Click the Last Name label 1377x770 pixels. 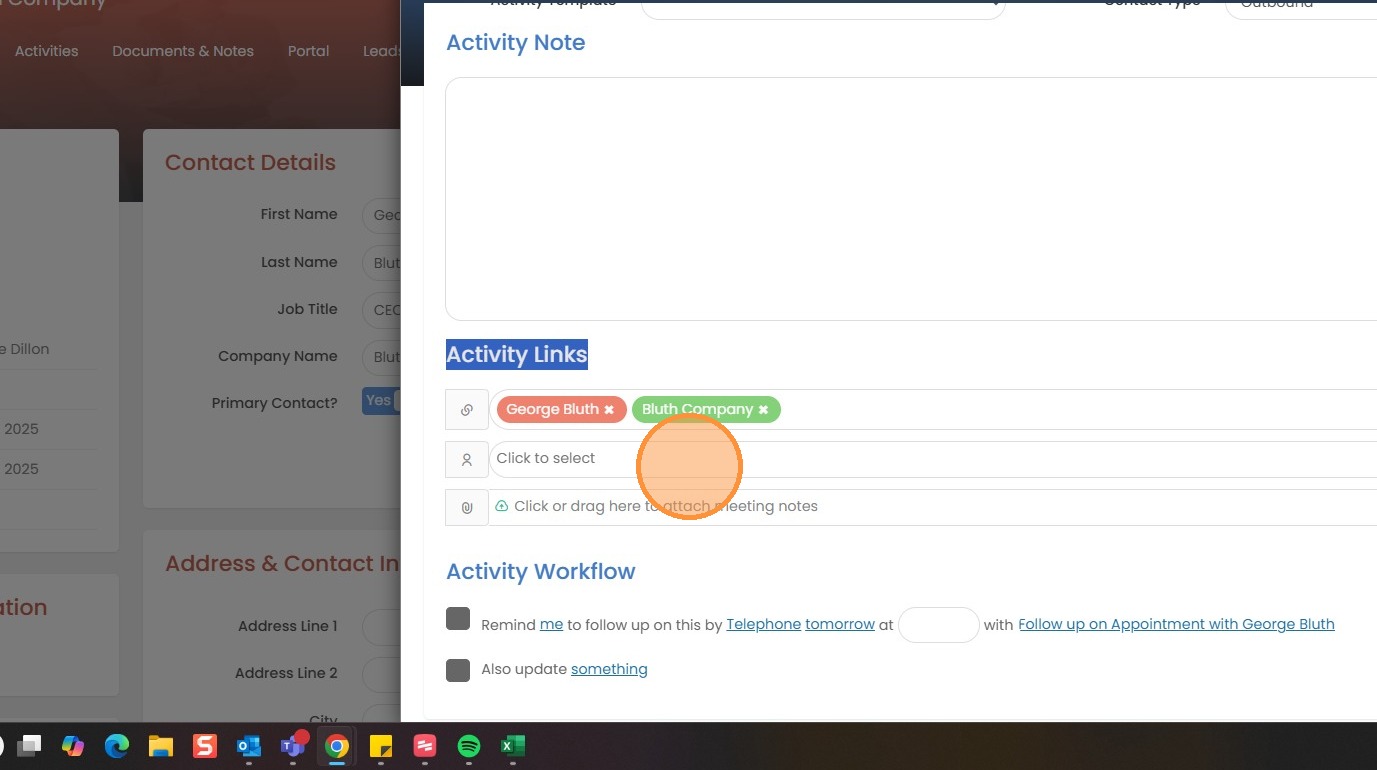pyautogui.click(x=299, y=262)
